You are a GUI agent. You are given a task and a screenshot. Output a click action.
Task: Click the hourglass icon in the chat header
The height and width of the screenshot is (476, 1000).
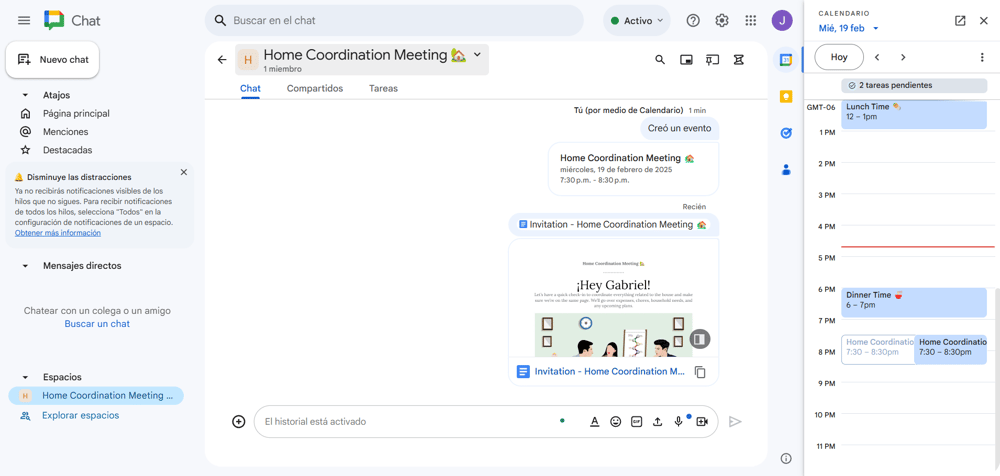point(739,59)
